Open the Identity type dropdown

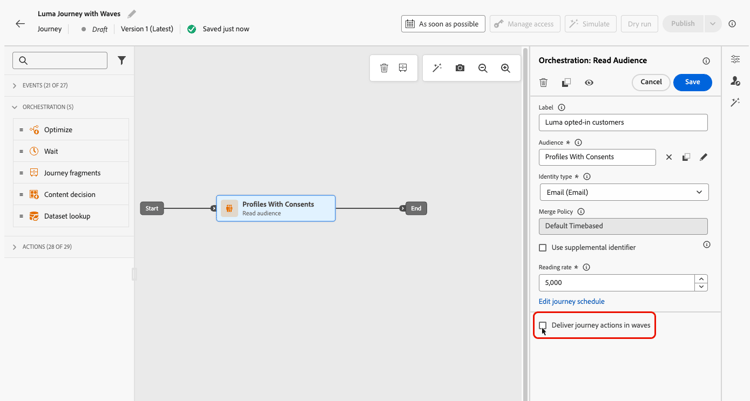623,192
